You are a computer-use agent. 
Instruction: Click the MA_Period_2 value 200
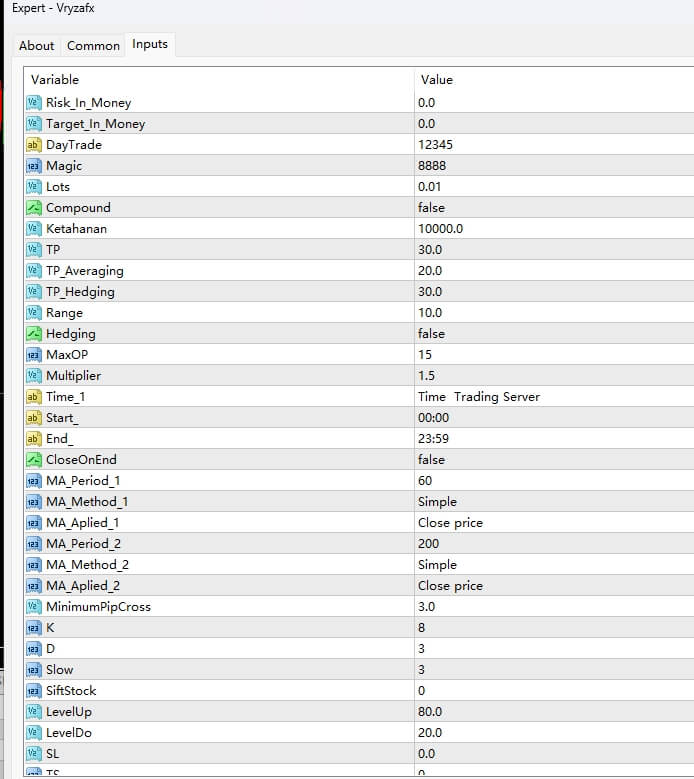[428, 544]
